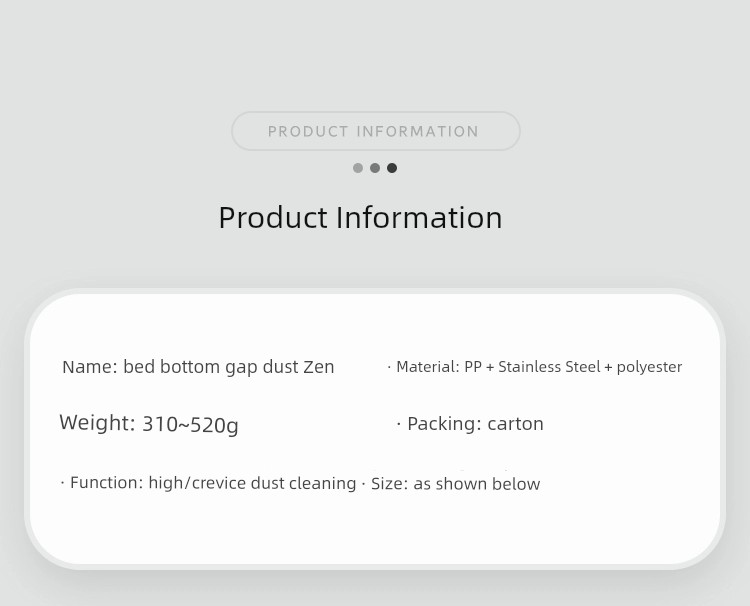The height and width of the screenshot is (606, 750).
Task: Select the "310~520g" weight value
Action: tap(190, 425)
